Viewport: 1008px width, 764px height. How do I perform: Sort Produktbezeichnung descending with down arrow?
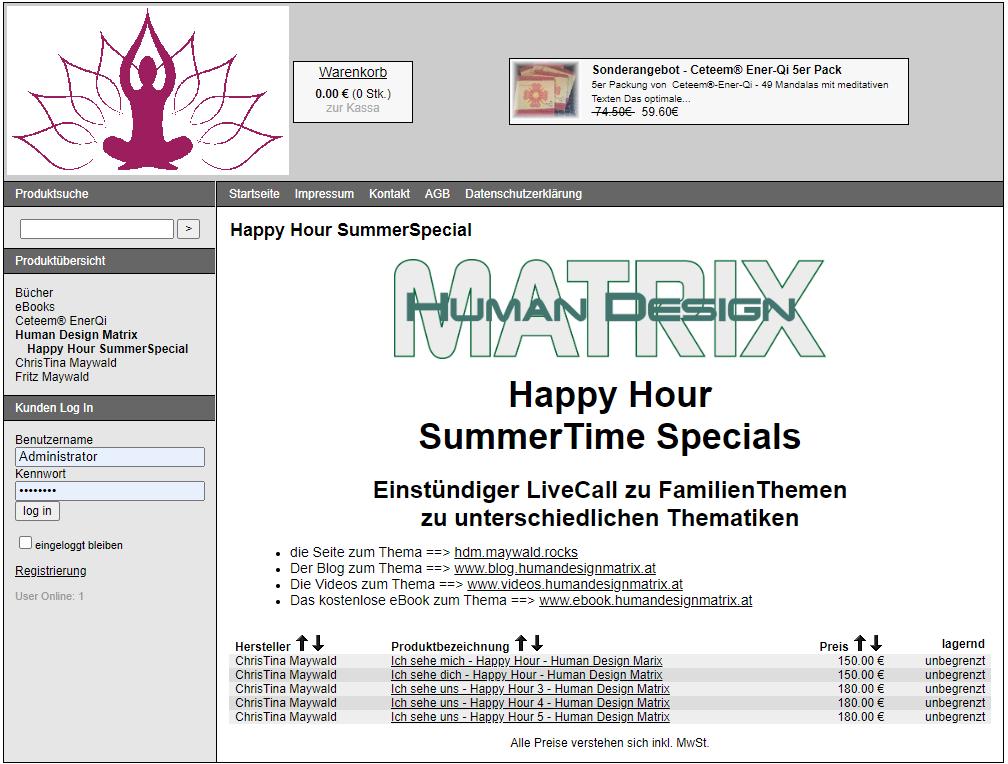coord(537,644)
